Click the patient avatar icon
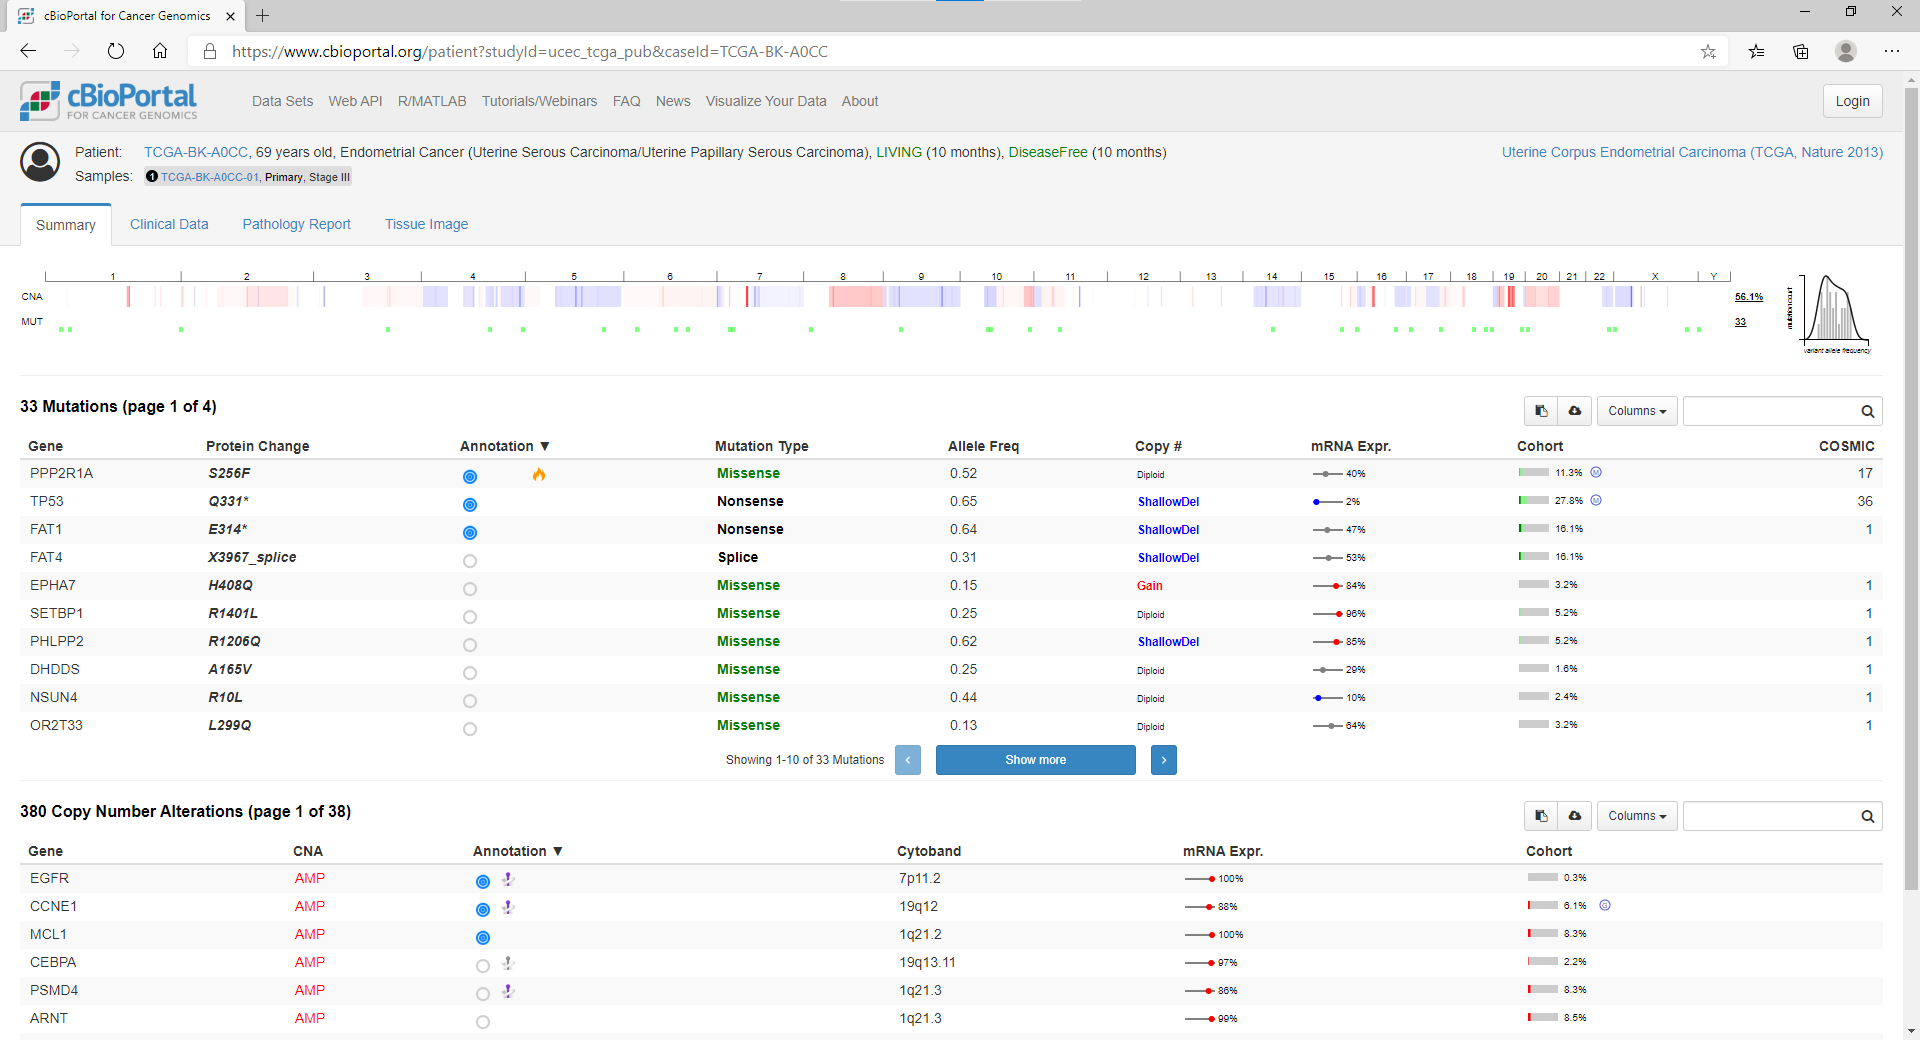 [41, 162]
